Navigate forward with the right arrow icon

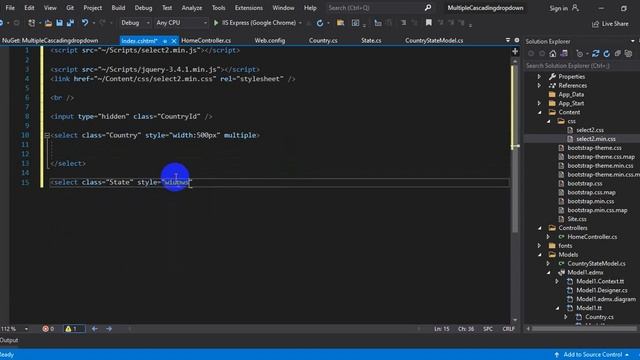(x=109, y=329)
